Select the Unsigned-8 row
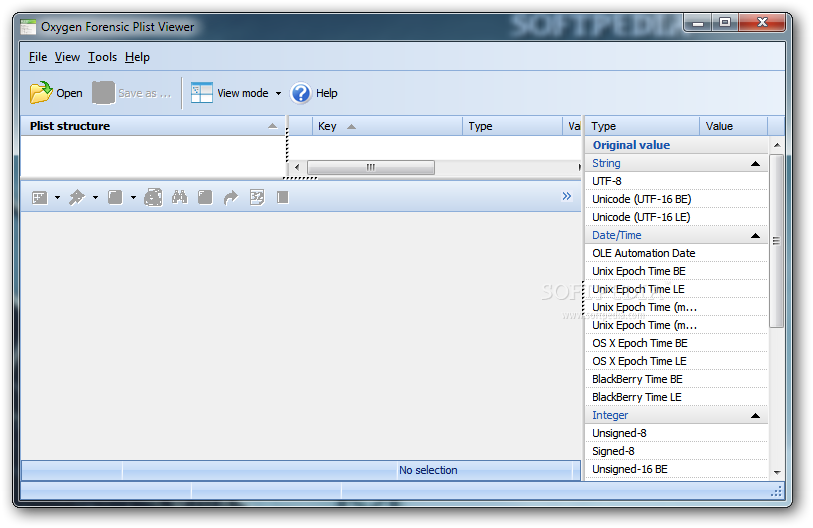This screenshot has width=813, height=528. pos(677,433)
